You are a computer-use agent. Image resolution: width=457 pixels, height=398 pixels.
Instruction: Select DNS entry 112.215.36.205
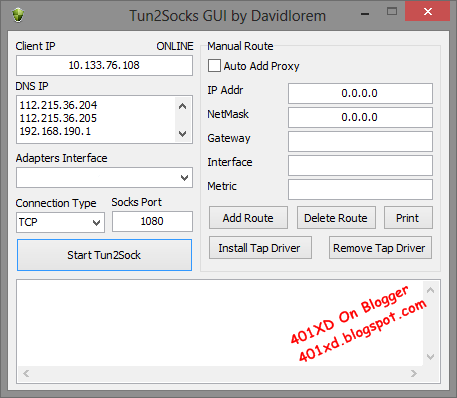click(58, 118)
